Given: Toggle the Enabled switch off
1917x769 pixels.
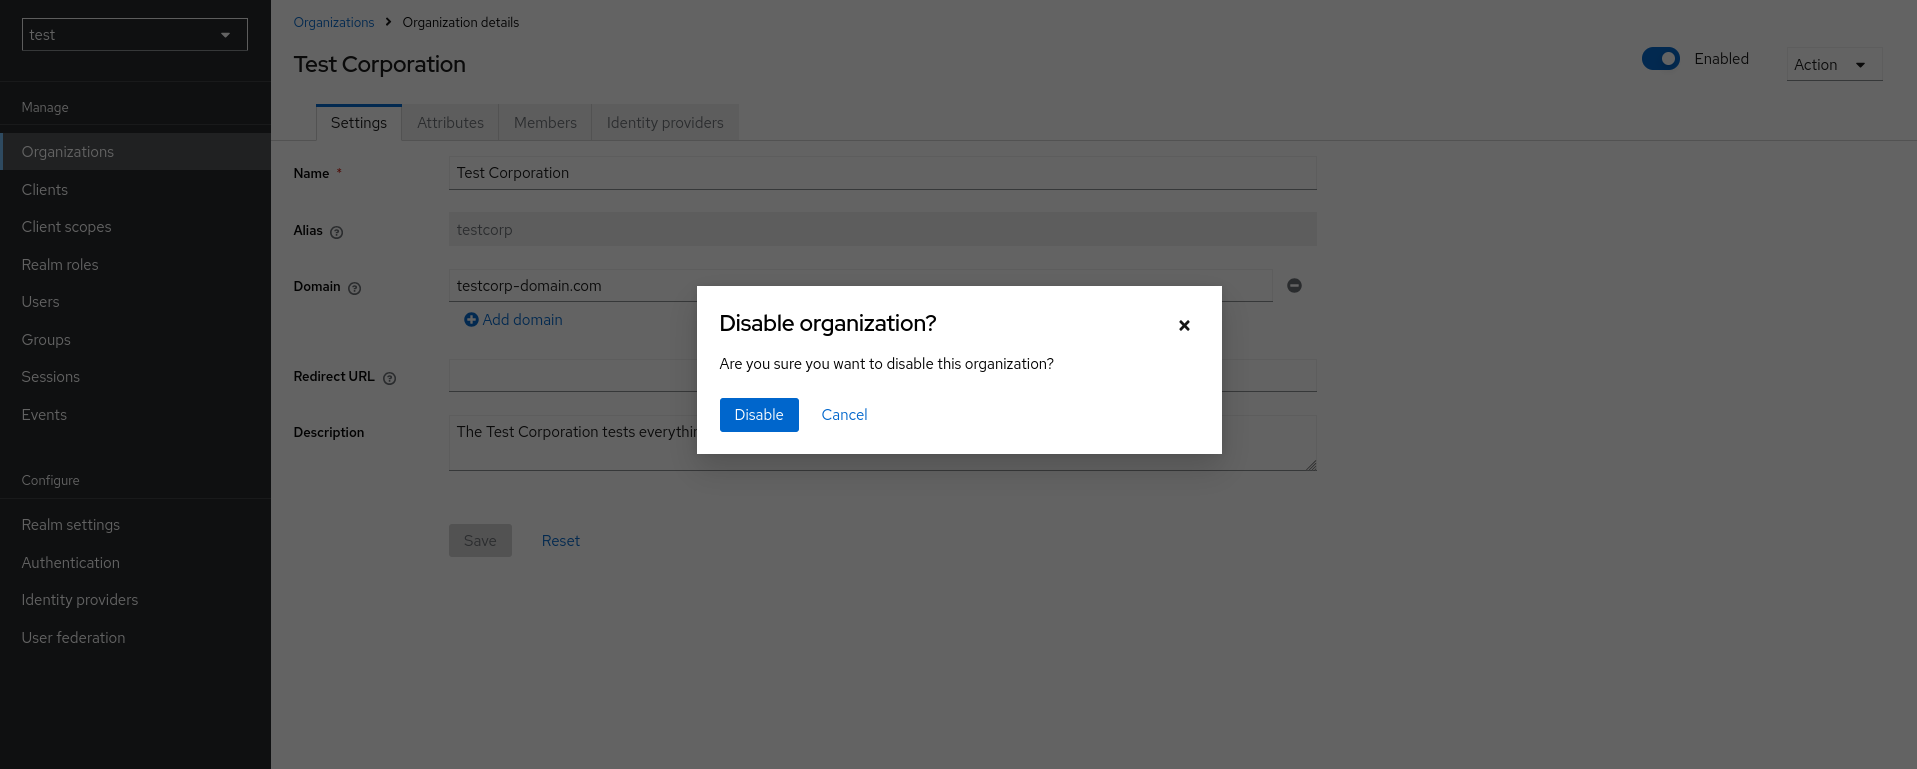Looking at the screenshot, I should point(1660,59).
